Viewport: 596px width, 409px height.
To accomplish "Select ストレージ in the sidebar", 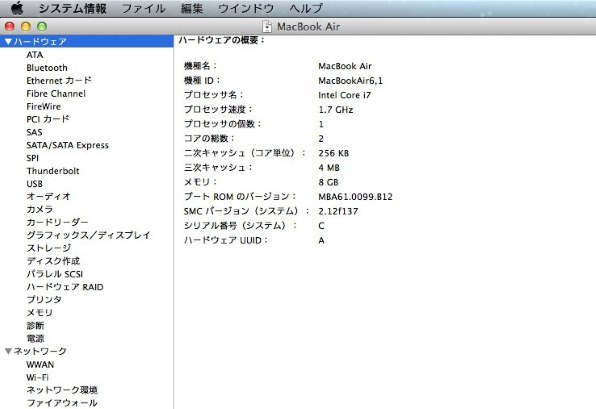I will pyautogui.click(x=49, y=248).
